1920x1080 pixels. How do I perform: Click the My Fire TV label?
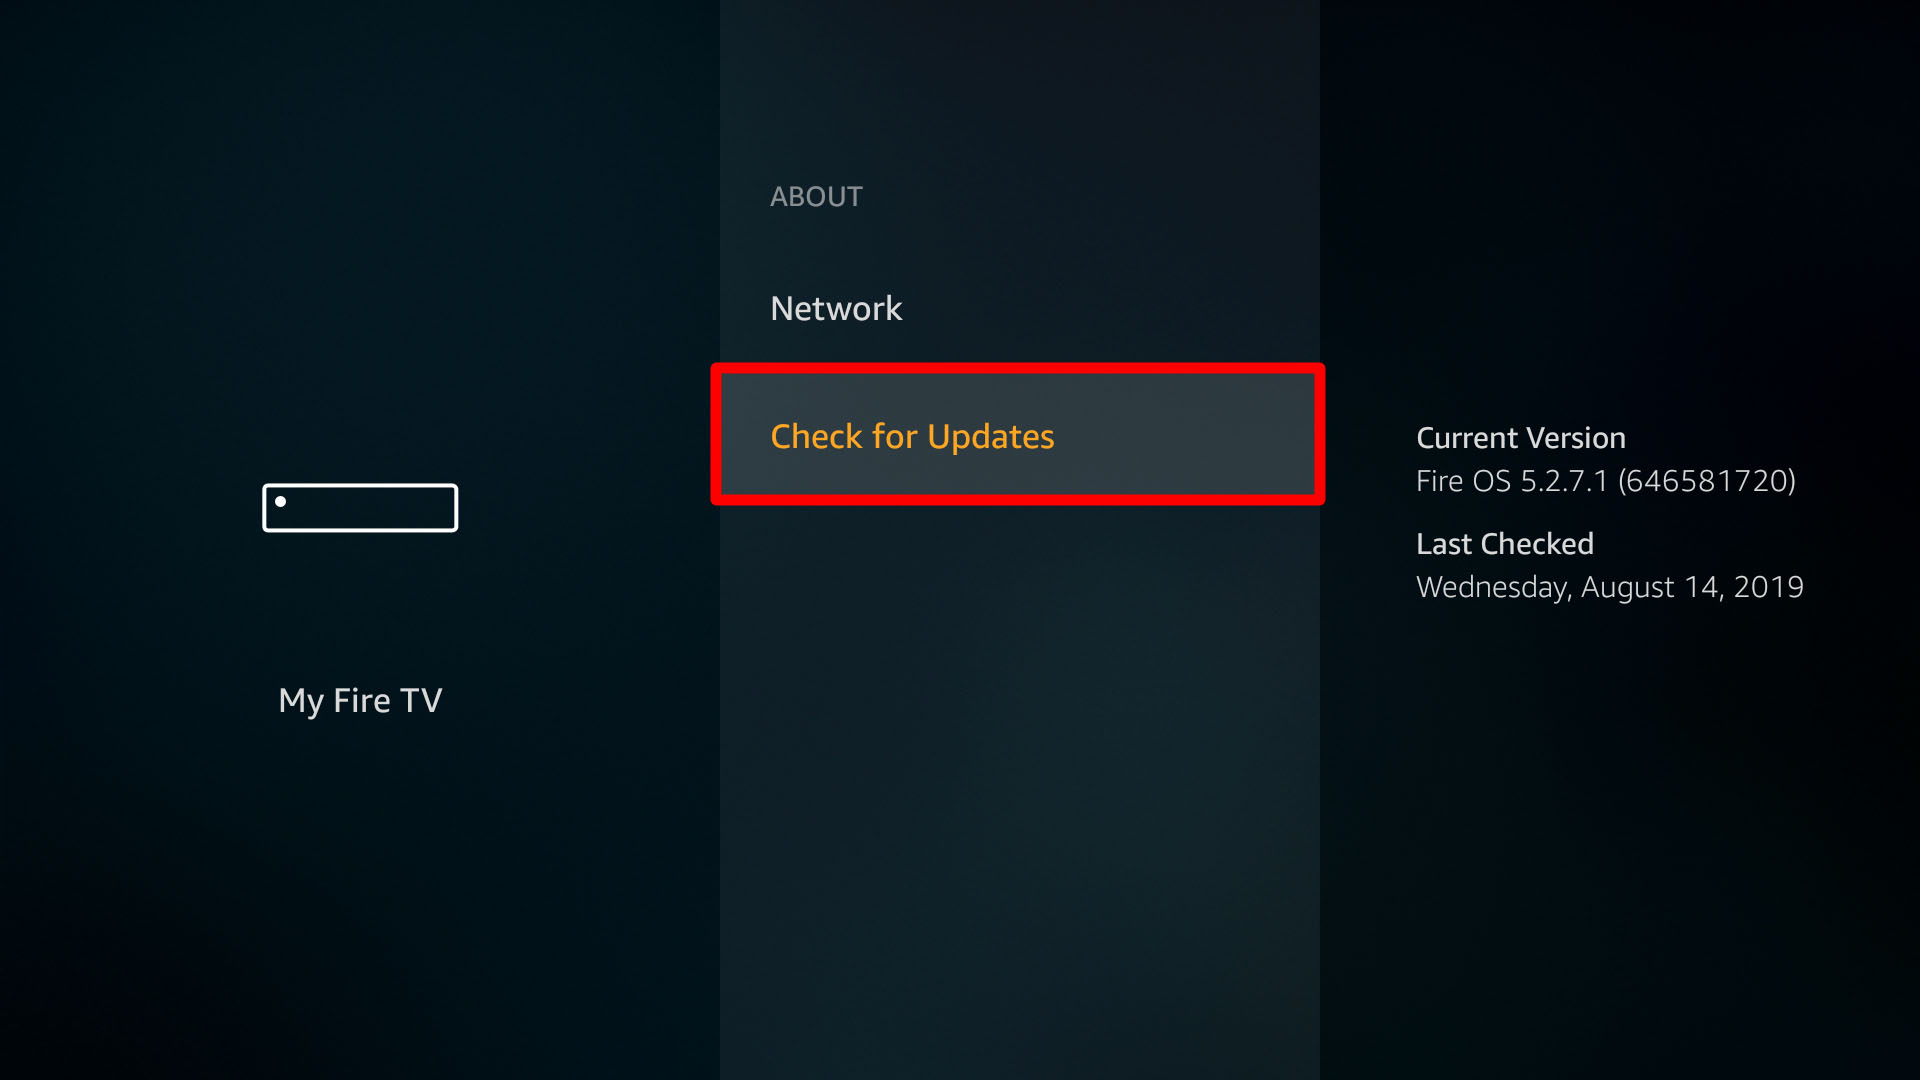point(360,700)
